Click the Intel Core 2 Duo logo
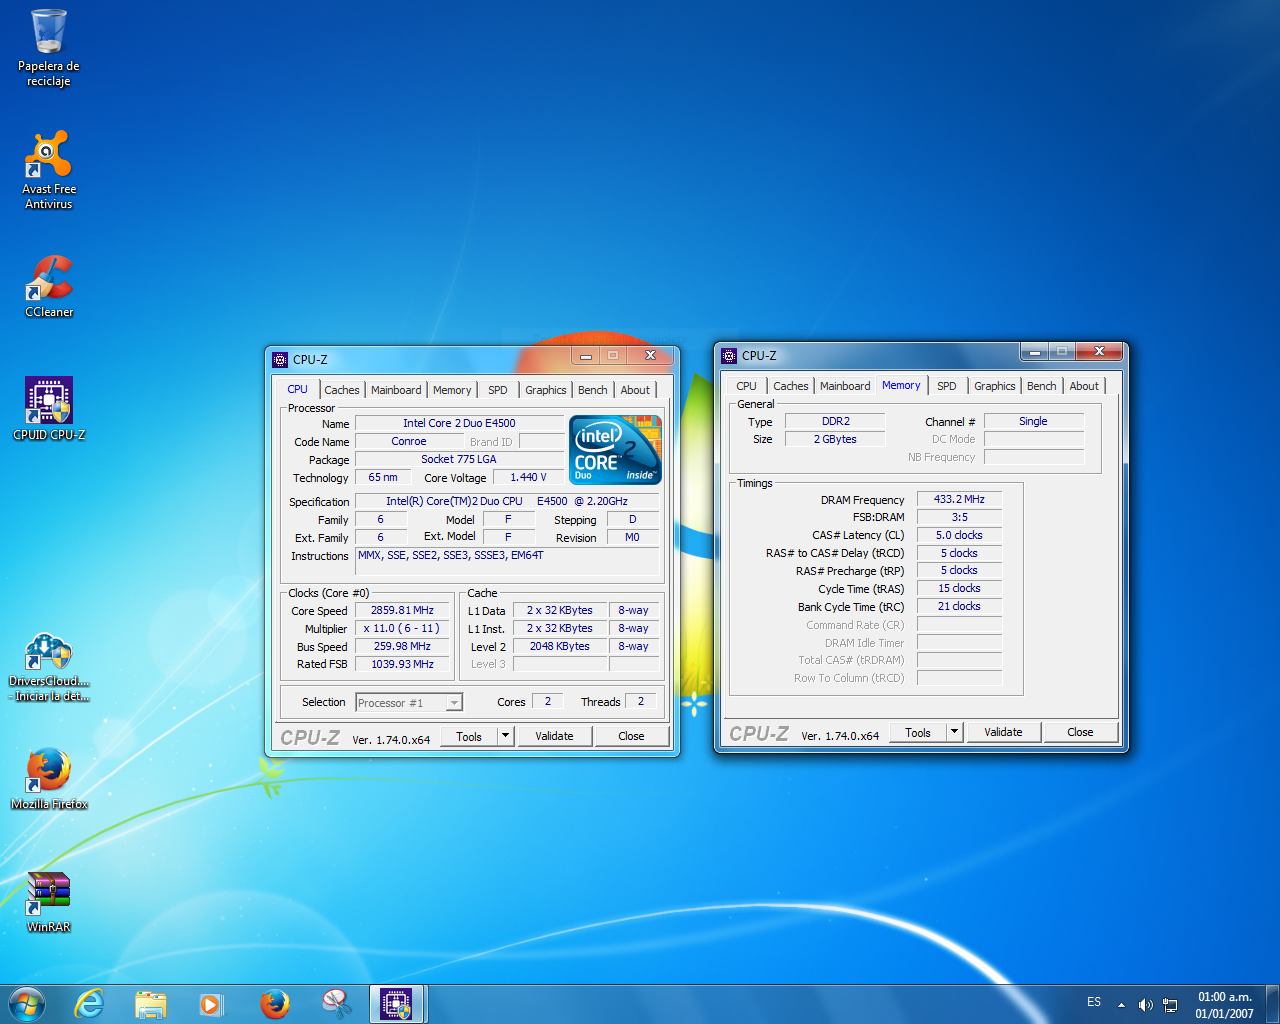Screen dimensions: 1280x1024 tap(616, 450)
